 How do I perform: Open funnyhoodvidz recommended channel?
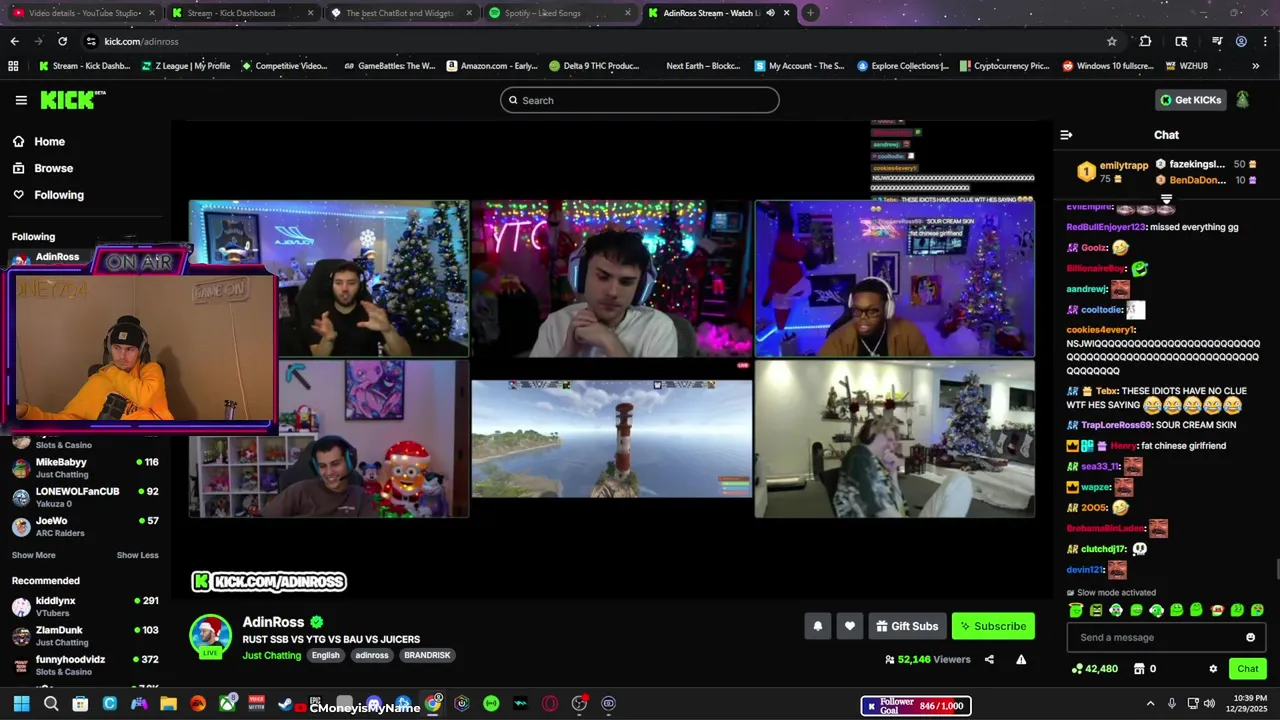click(85, 664)
